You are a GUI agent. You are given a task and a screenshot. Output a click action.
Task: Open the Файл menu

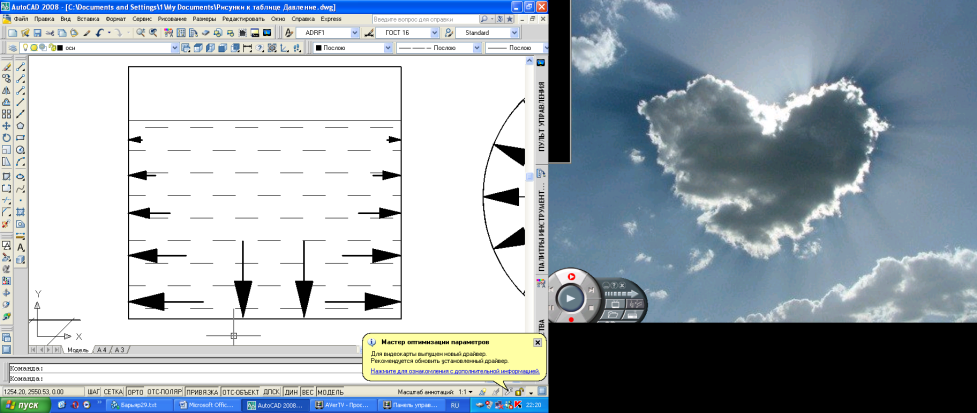[21, 19]
